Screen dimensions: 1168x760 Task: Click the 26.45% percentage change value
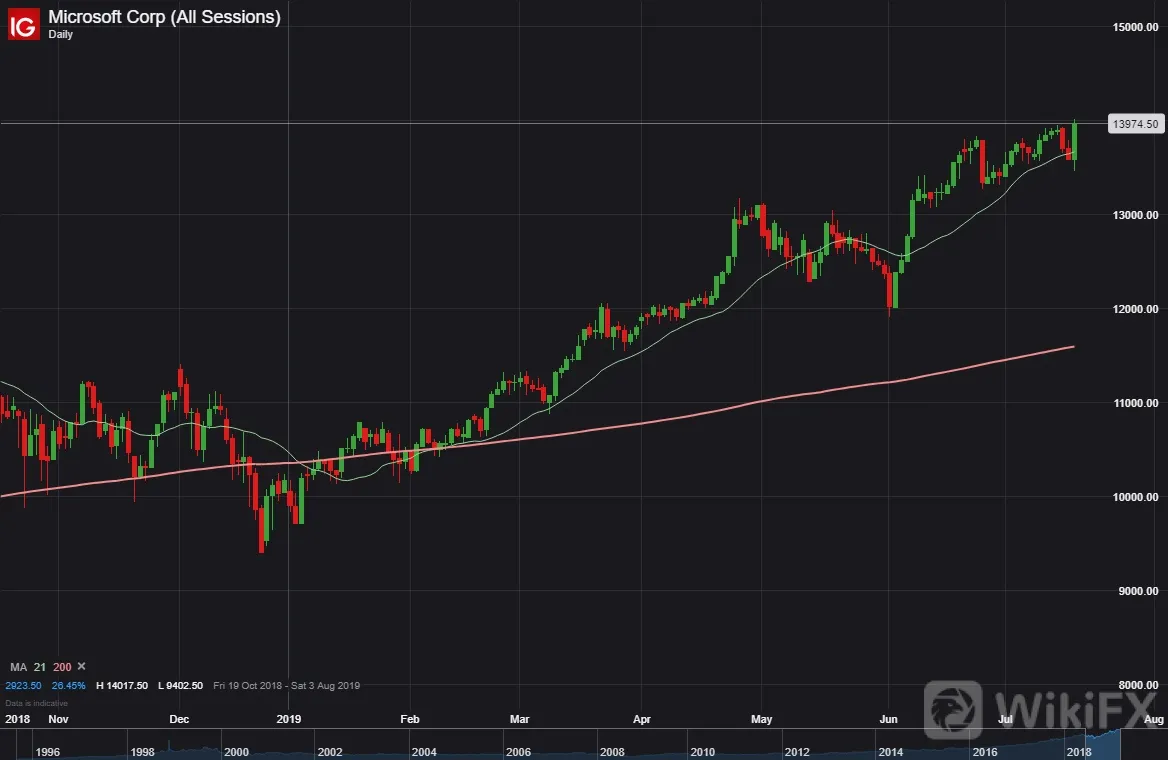pos(69,685)
